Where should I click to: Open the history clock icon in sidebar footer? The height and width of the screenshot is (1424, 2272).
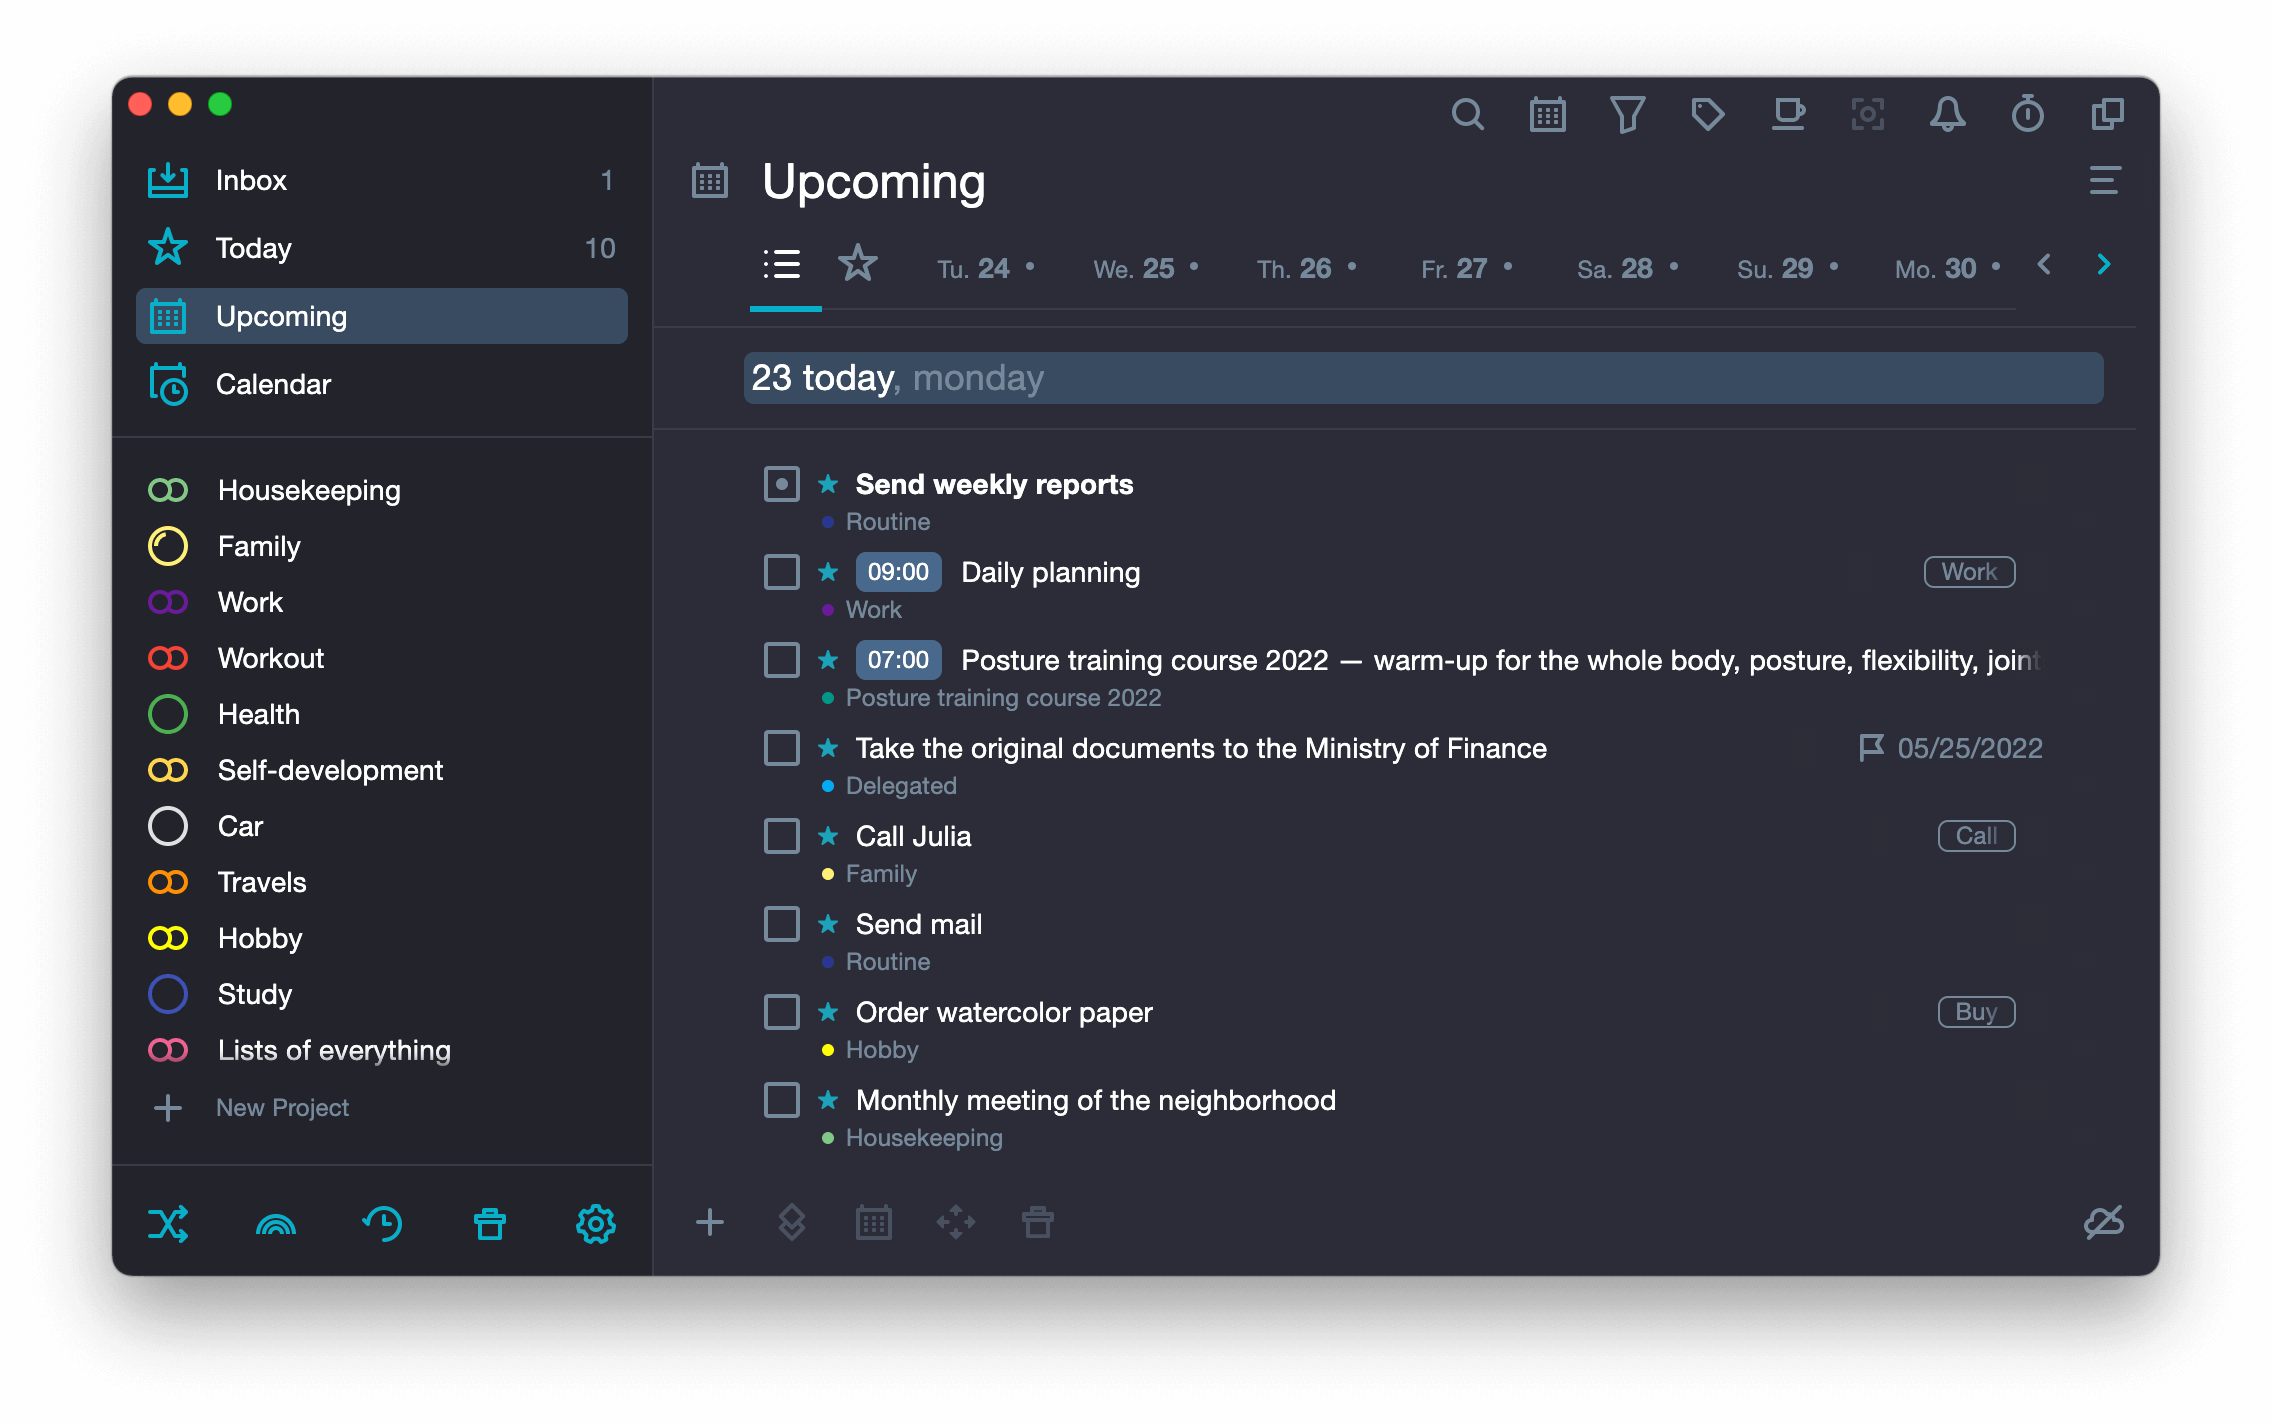[382, 1223]
